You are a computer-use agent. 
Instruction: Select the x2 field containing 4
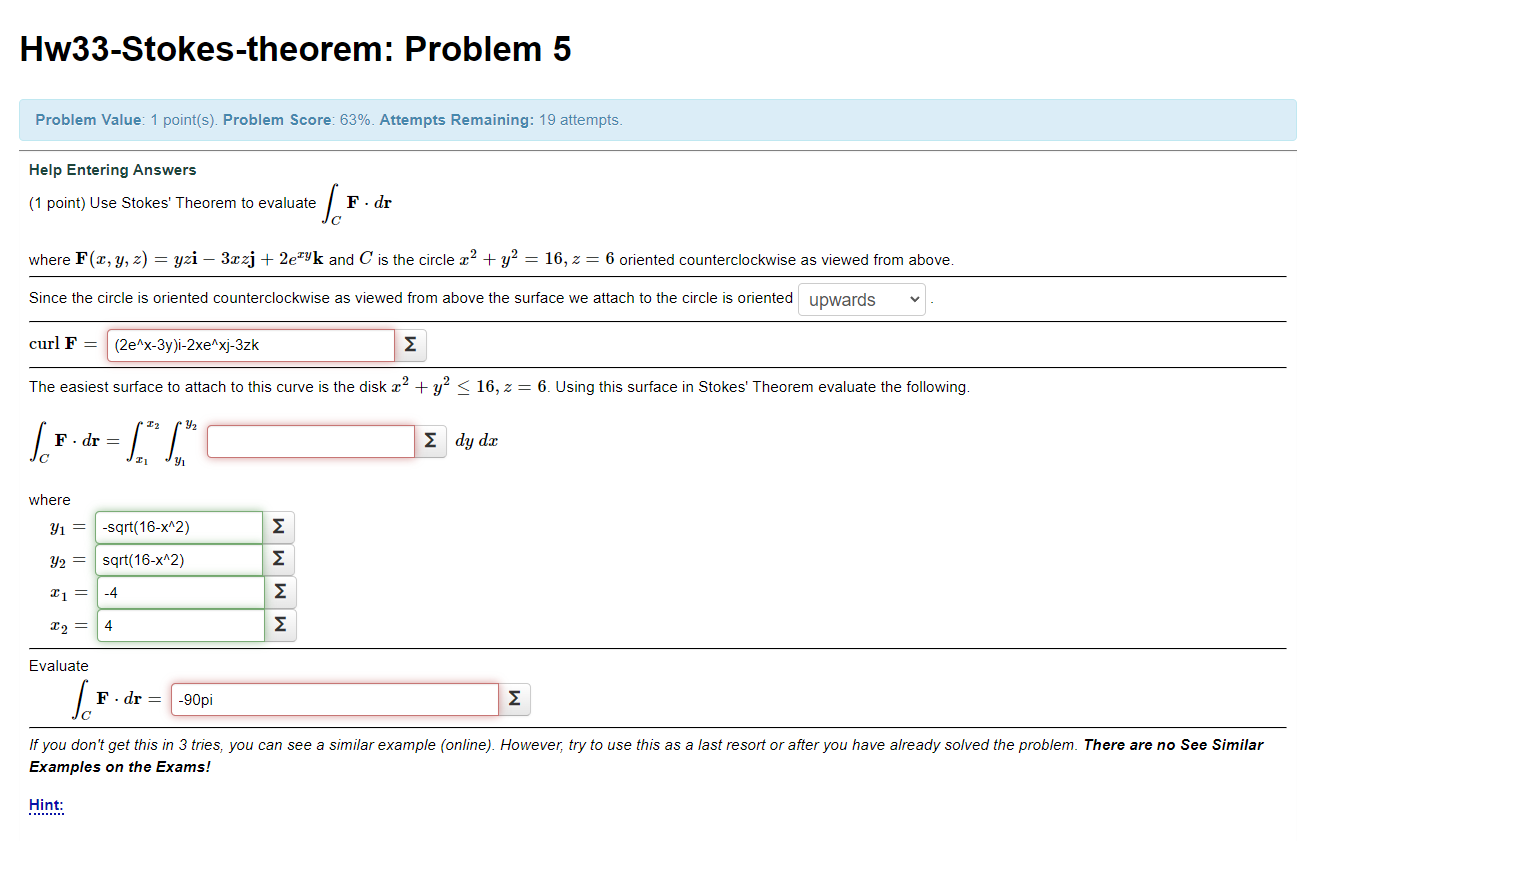click(179, 625)
